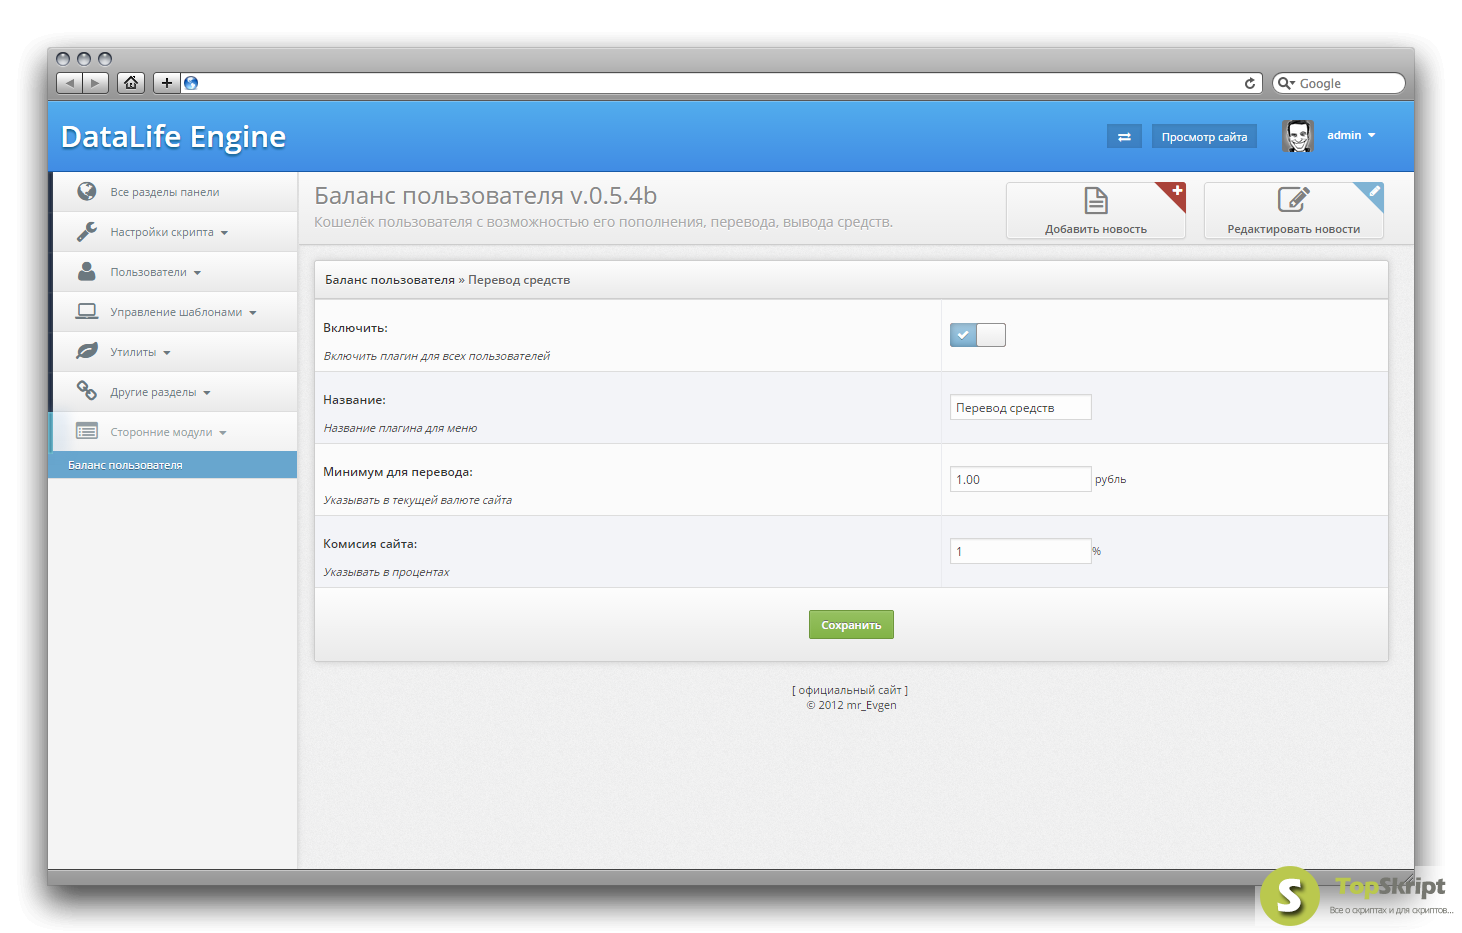Click the Редактировать новости button label
The width and height of the screenshot is (1462, 933).
[x=1293, y=229]
